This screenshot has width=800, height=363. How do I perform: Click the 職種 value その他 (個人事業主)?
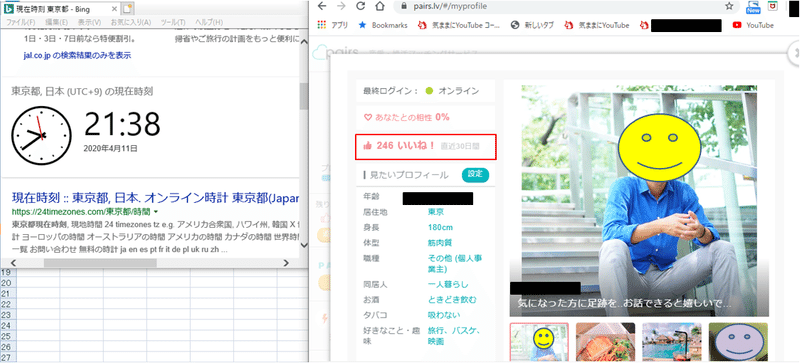point(454,263)
